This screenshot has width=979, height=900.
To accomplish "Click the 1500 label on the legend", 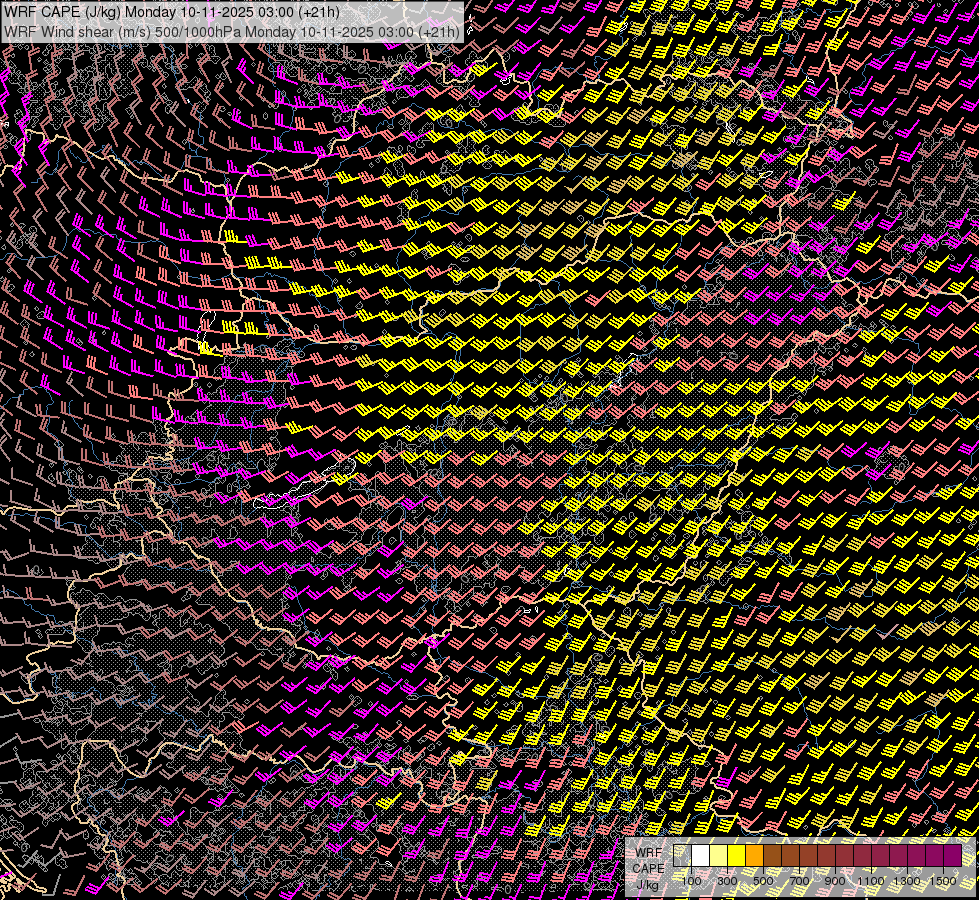I will tap(942, 880).
